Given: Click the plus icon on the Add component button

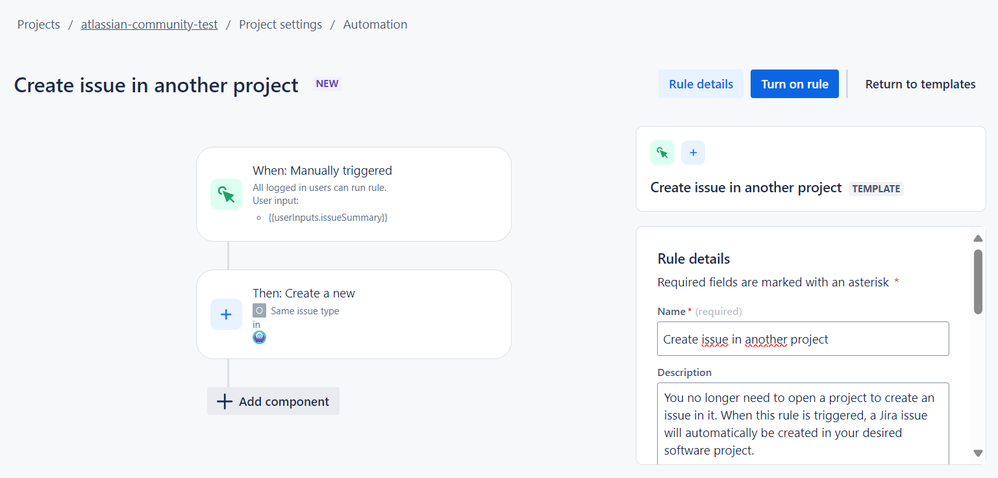Looking at the screenshot, I should 225,402.
